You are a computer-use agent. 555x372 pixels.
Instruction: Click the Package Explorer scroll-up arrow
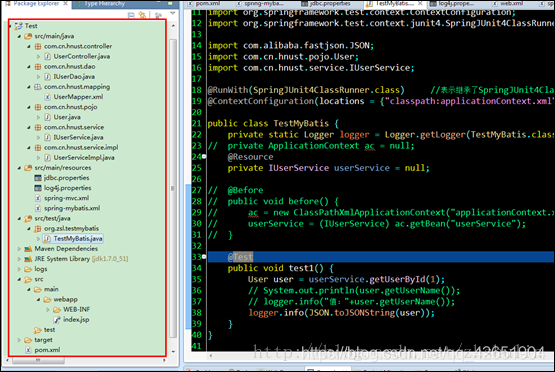pos(173,26)
